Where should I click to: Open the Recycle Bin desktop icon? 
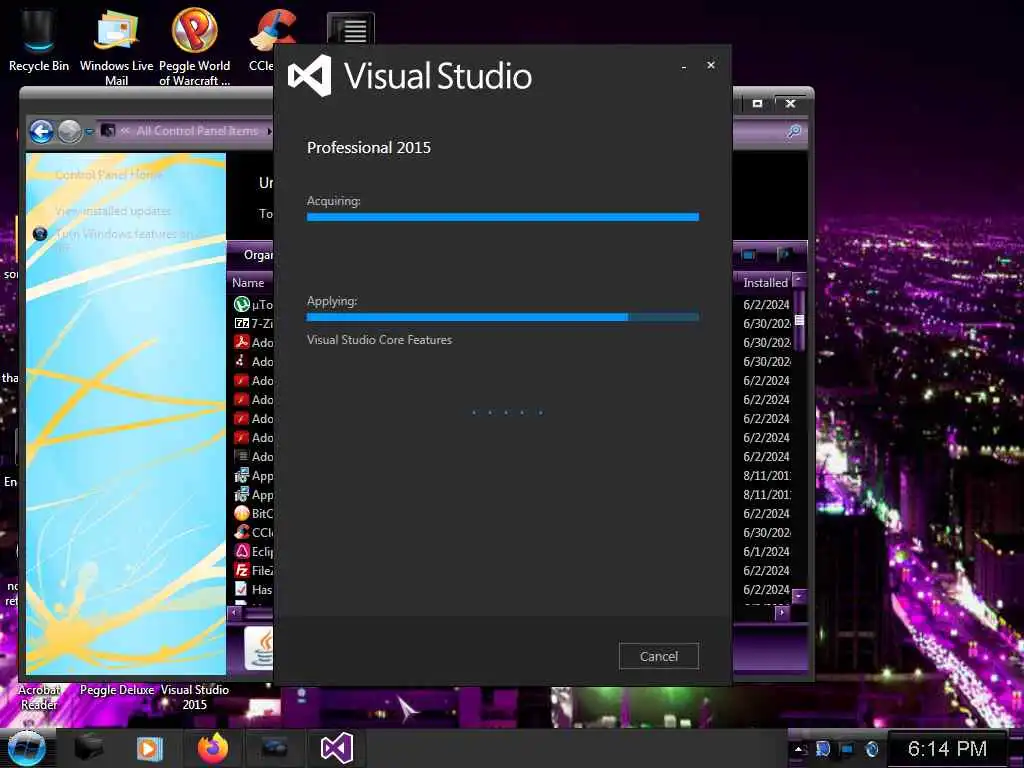(x=39, y=40)
